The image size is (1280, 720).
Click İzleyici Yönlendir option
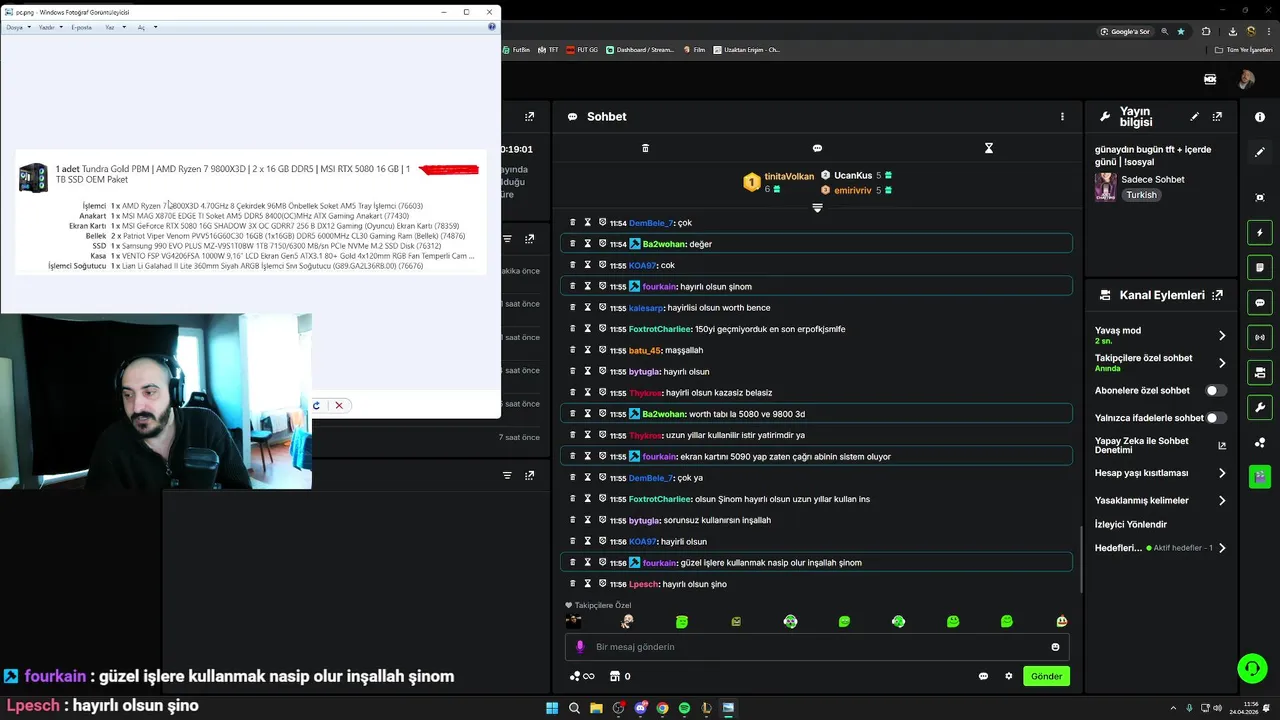[x=1131, y=524]
